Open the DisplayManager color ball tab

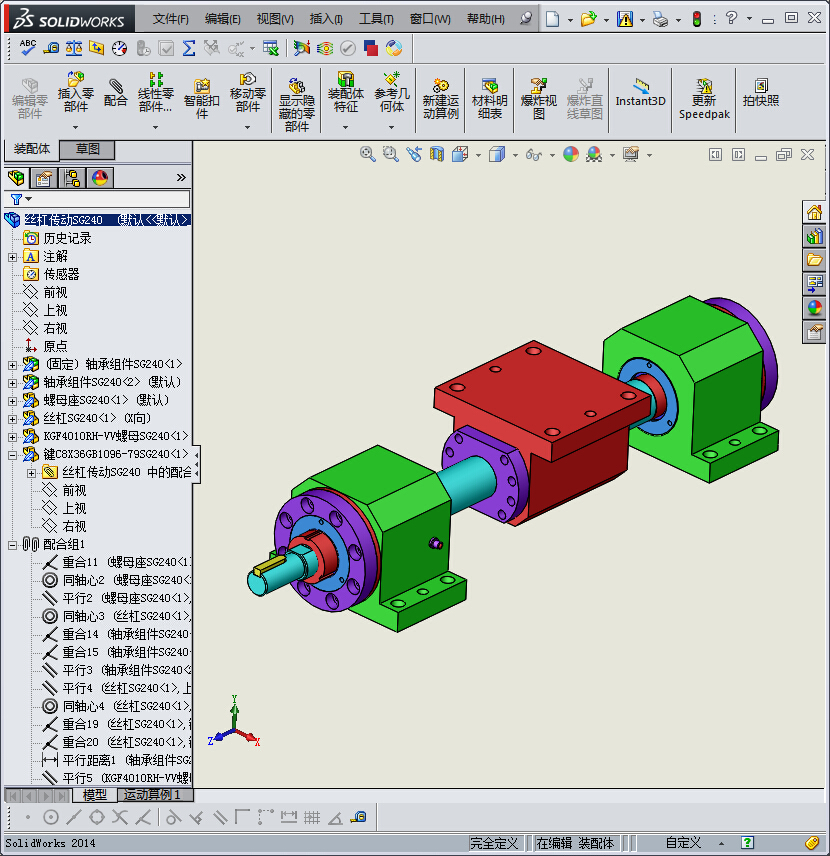click(100, 178)
